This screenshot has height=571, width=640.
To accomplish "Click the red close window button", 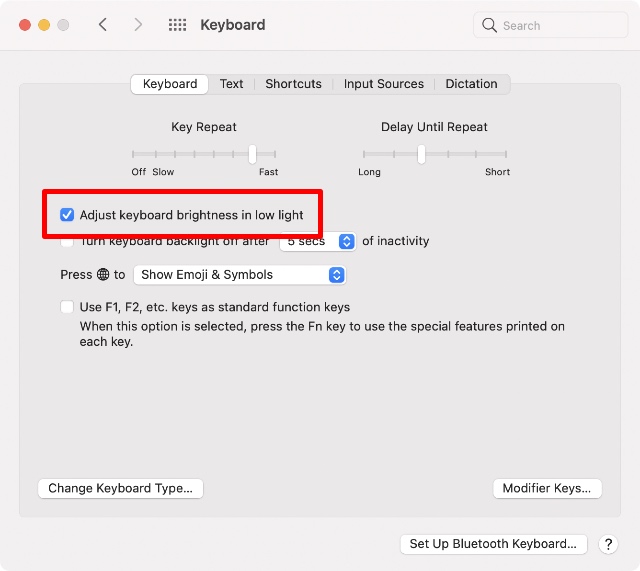I will pyautogui.click(x=24, y=25).
